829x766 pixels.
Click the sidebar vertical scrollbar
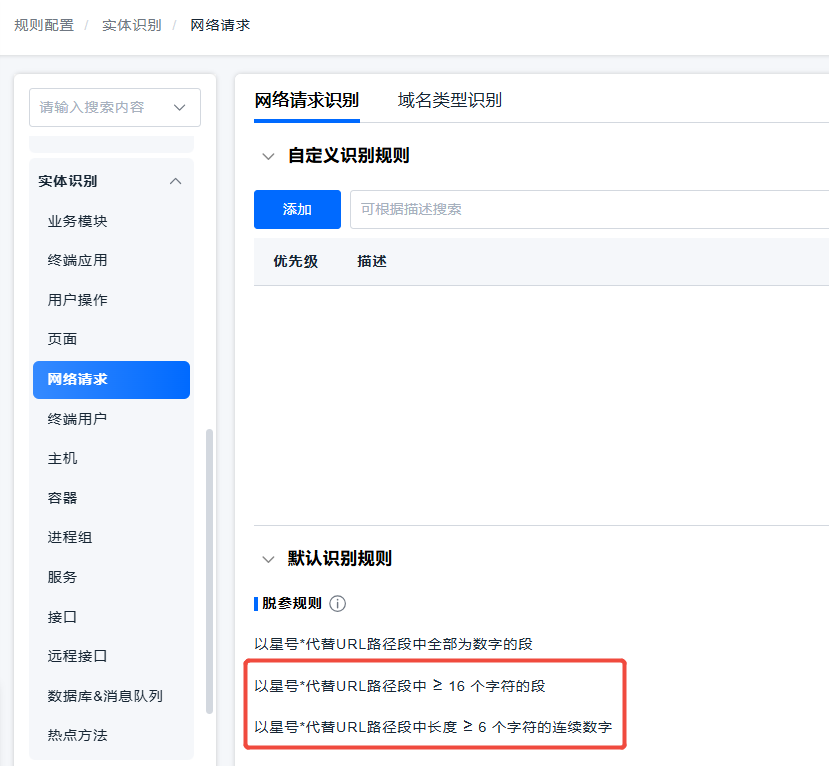click(209, 570)
